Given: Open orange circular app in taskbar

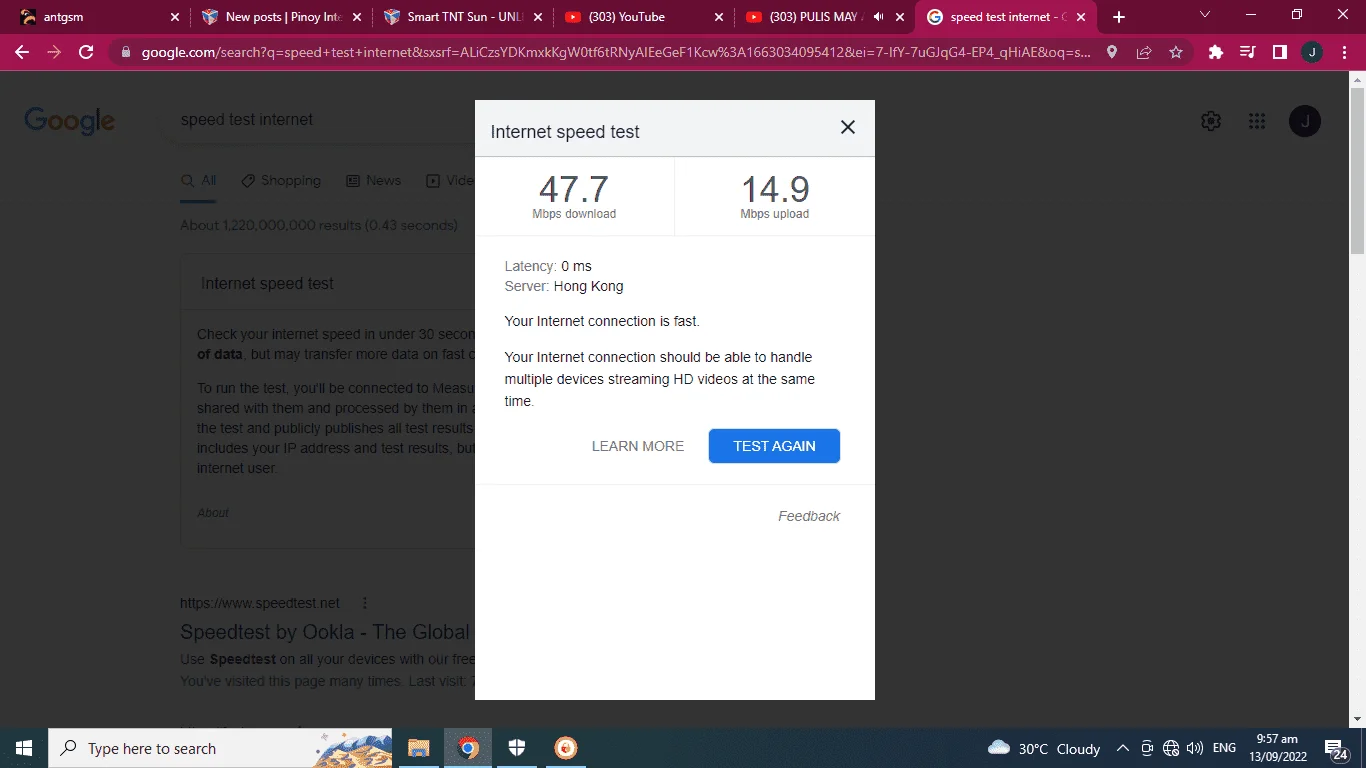Looking at the screenshot, I should click(x=565, y=748).
